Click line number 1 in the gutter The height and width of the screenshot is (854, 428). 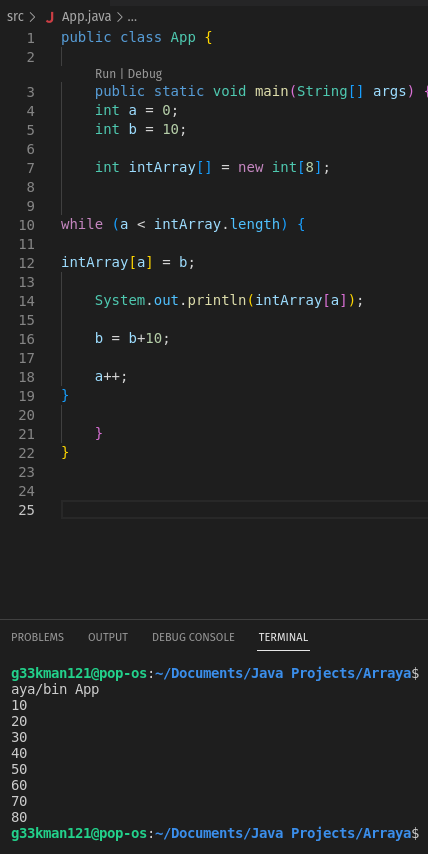(30, 38)
